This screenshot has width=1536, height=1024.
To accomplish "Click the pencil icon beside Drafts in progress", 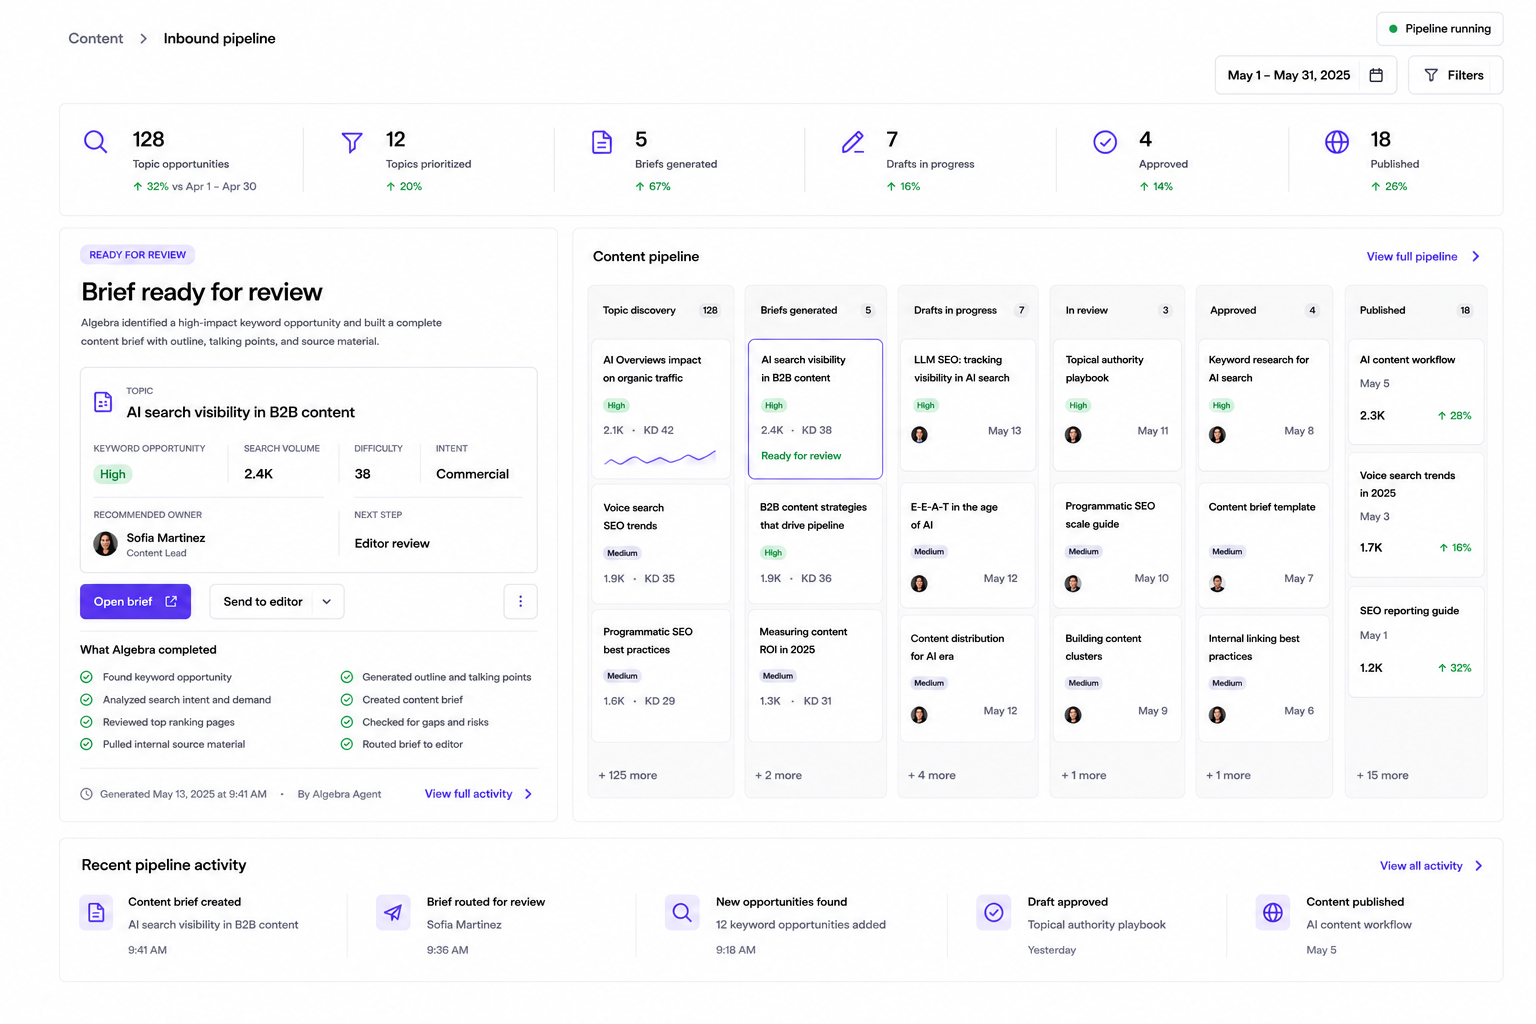I will click(853, 142).
